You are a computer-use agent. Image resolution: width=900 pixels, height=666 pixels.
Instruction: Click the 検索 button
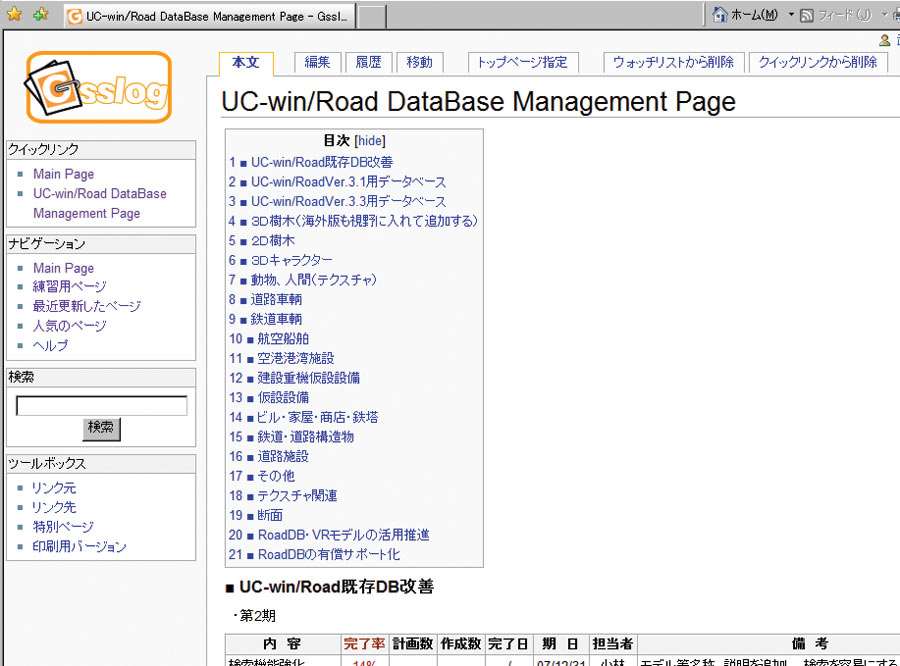(101, 428)
